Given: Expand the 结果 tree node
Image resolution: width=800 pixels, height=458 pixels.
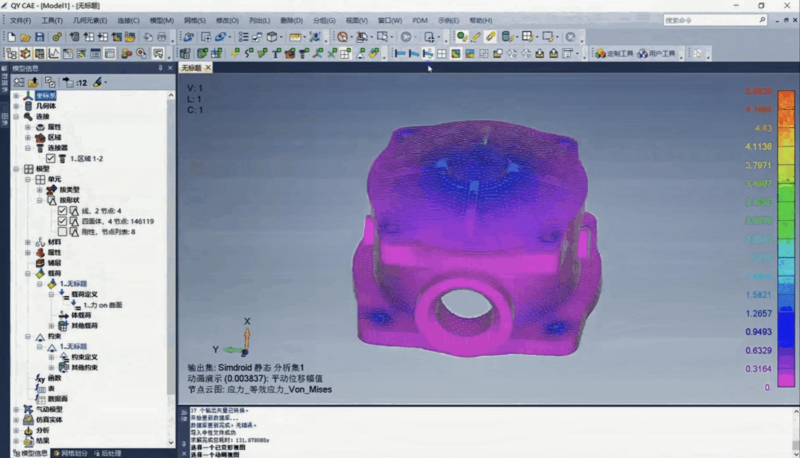Looking at the screenshot, I should (15, 440).
